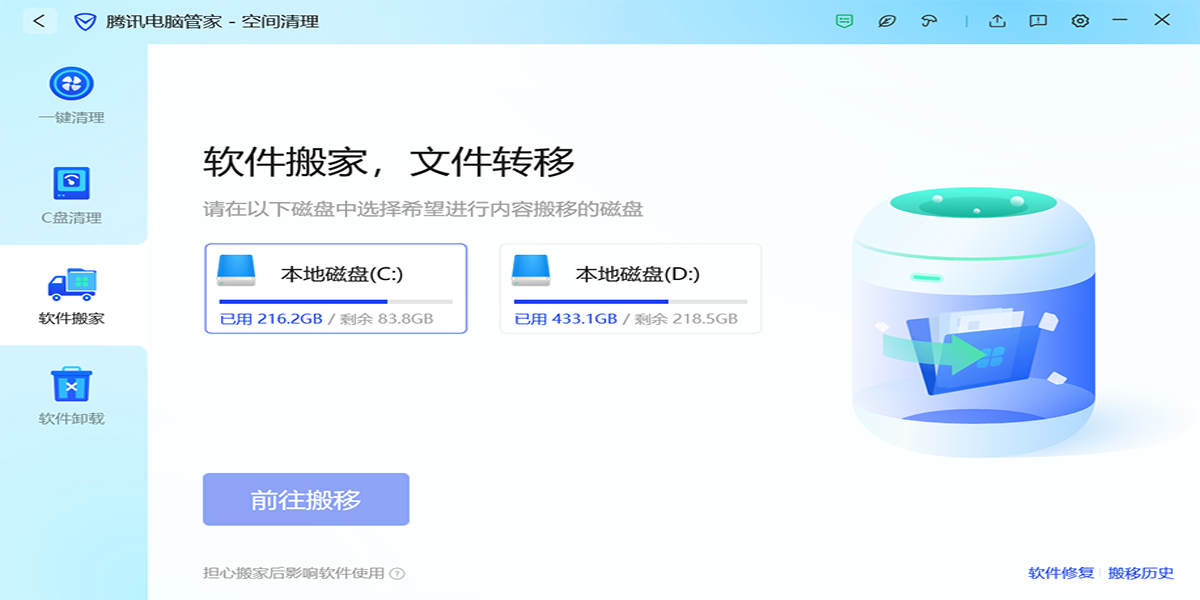Open the share/upload icon
Screen dimensions: 1200x600
(996, 20)
